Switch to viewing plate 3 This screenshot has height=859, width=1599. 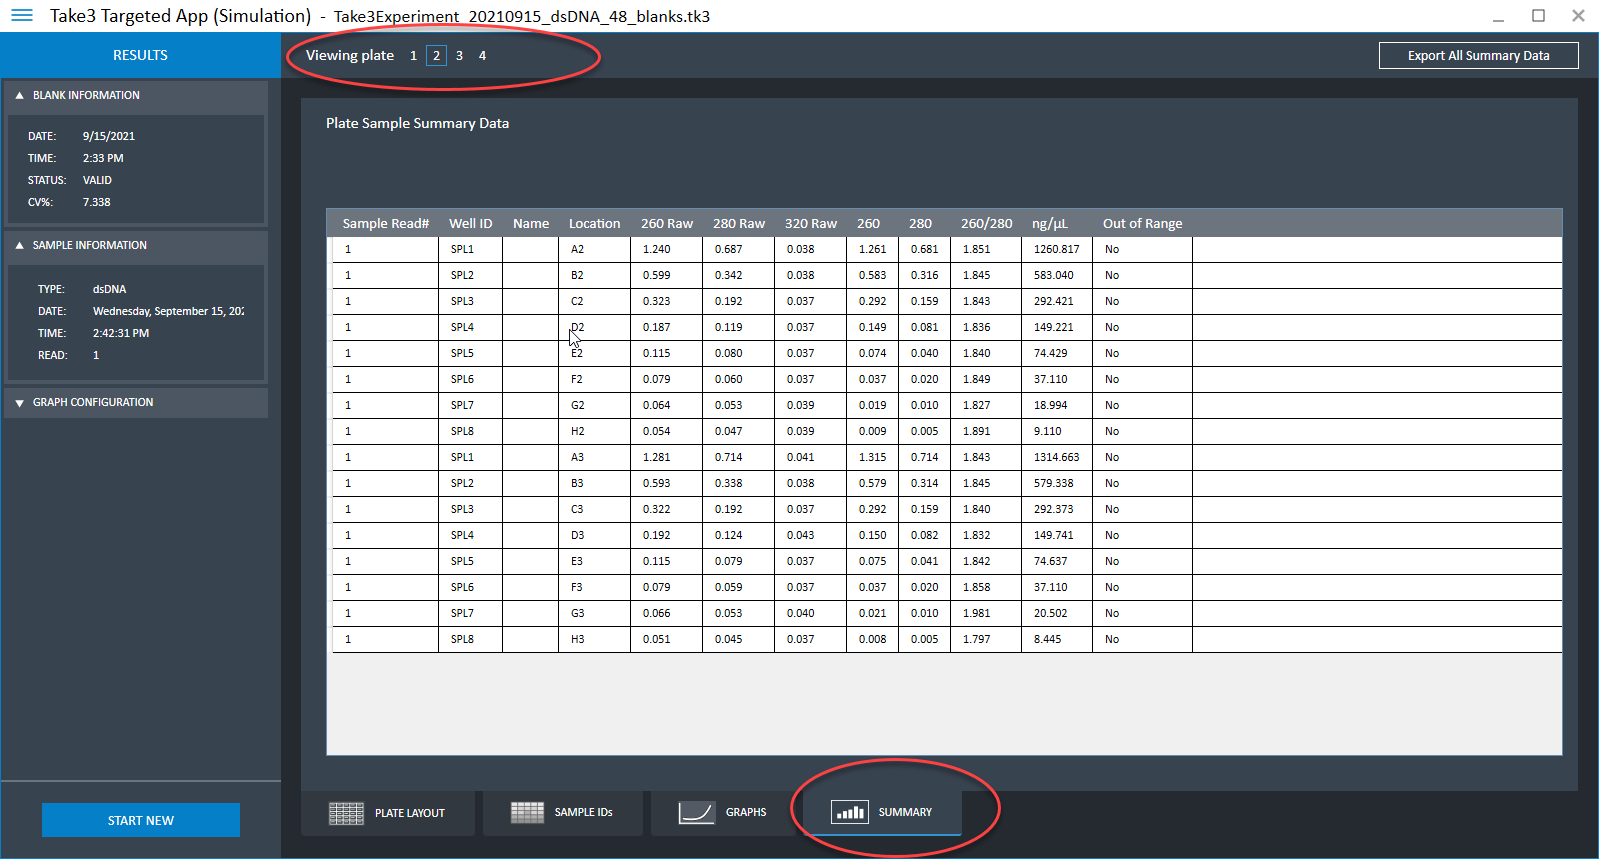tap(459, 56)
